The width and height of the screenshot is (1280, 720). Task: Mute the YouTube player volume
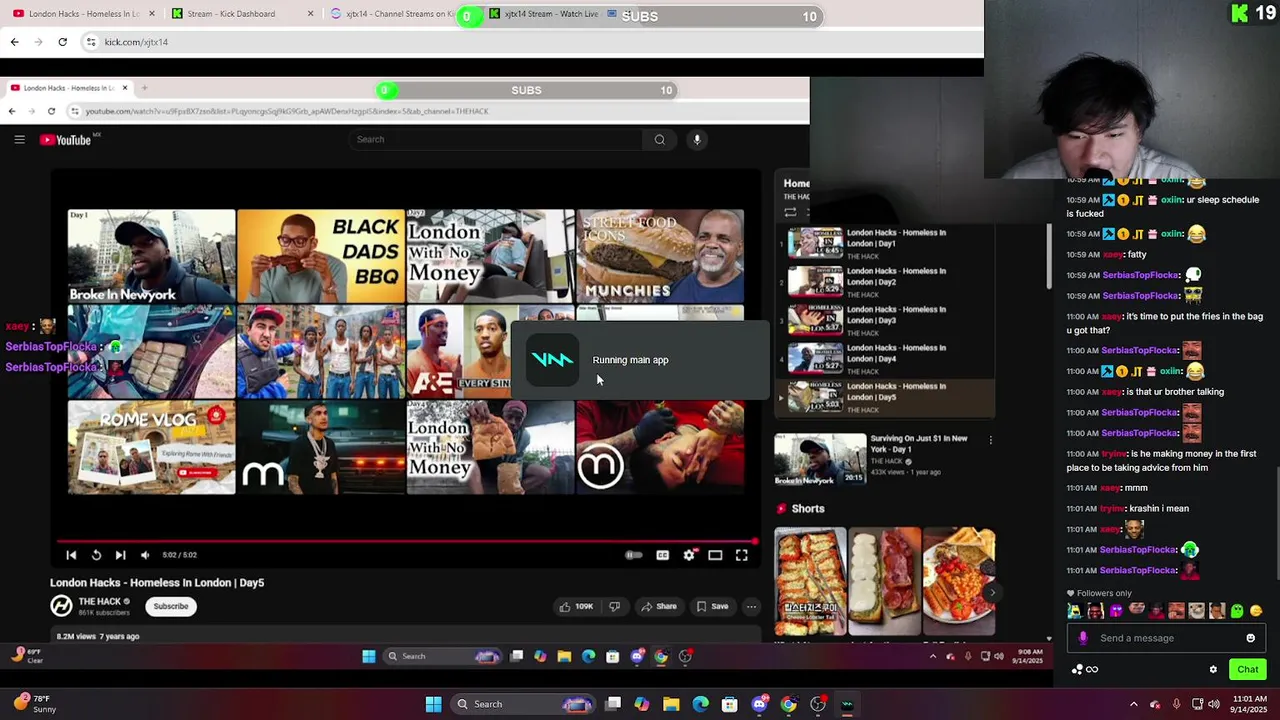pos(145,555)
